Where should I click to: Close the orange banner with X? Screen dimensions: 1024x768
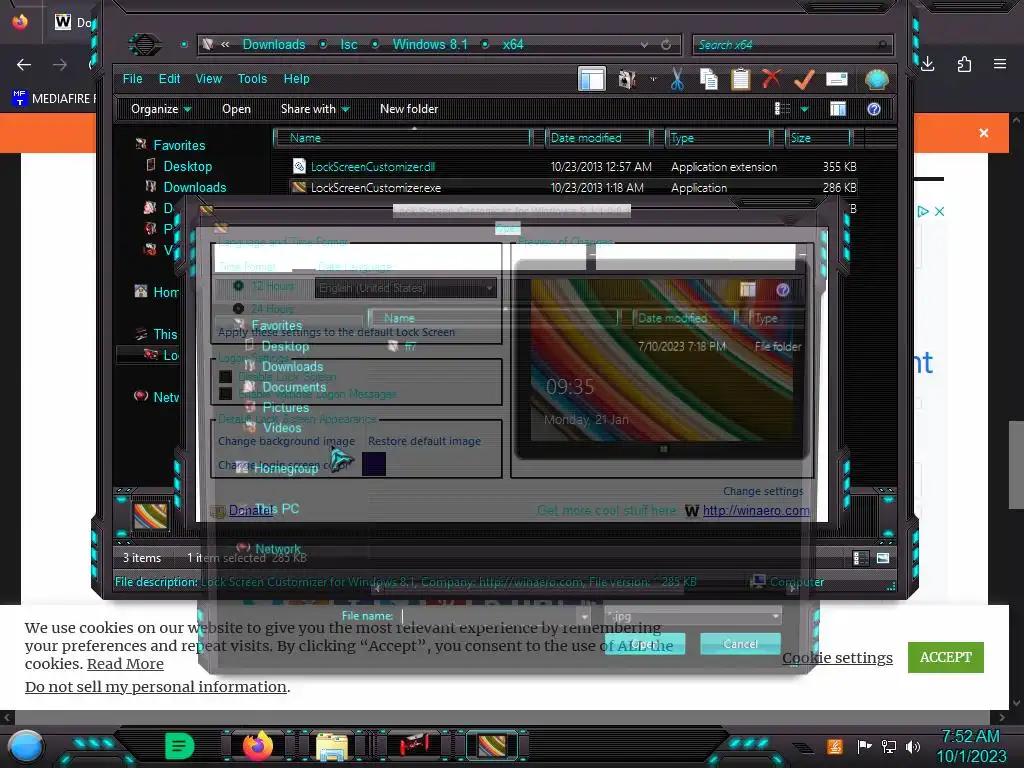pyautogui.click(x=984, y=133)
